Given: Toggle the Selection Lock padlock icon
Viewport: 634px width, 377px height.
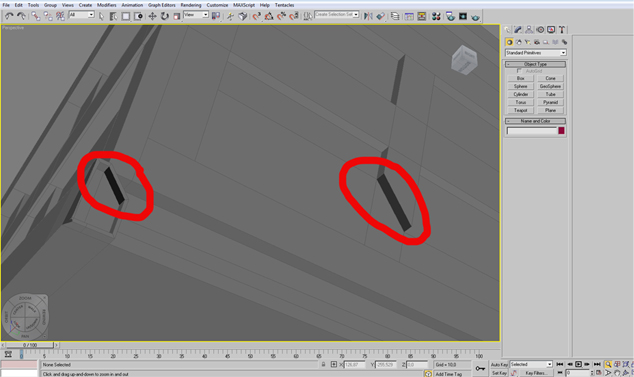Looking at the screenshot, I should coord(323,364).
